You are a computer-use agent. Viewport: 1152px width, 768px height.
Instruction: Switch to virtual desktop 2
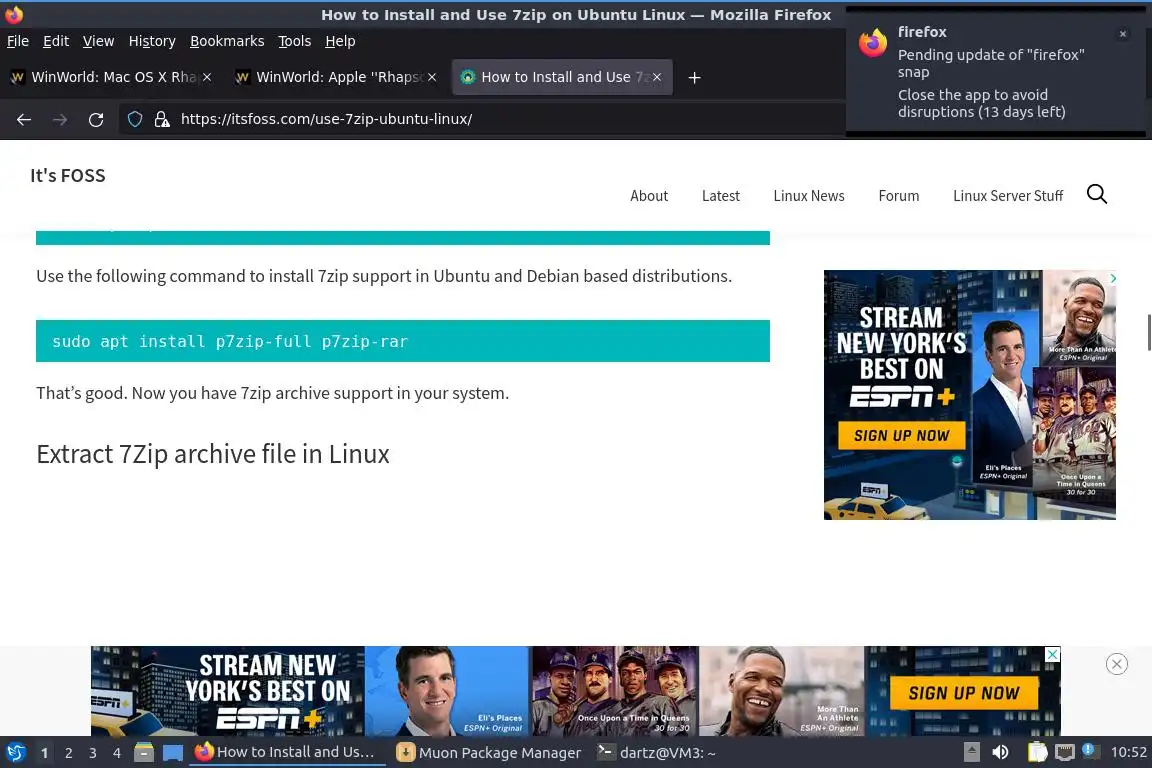(x=68, y=753)
